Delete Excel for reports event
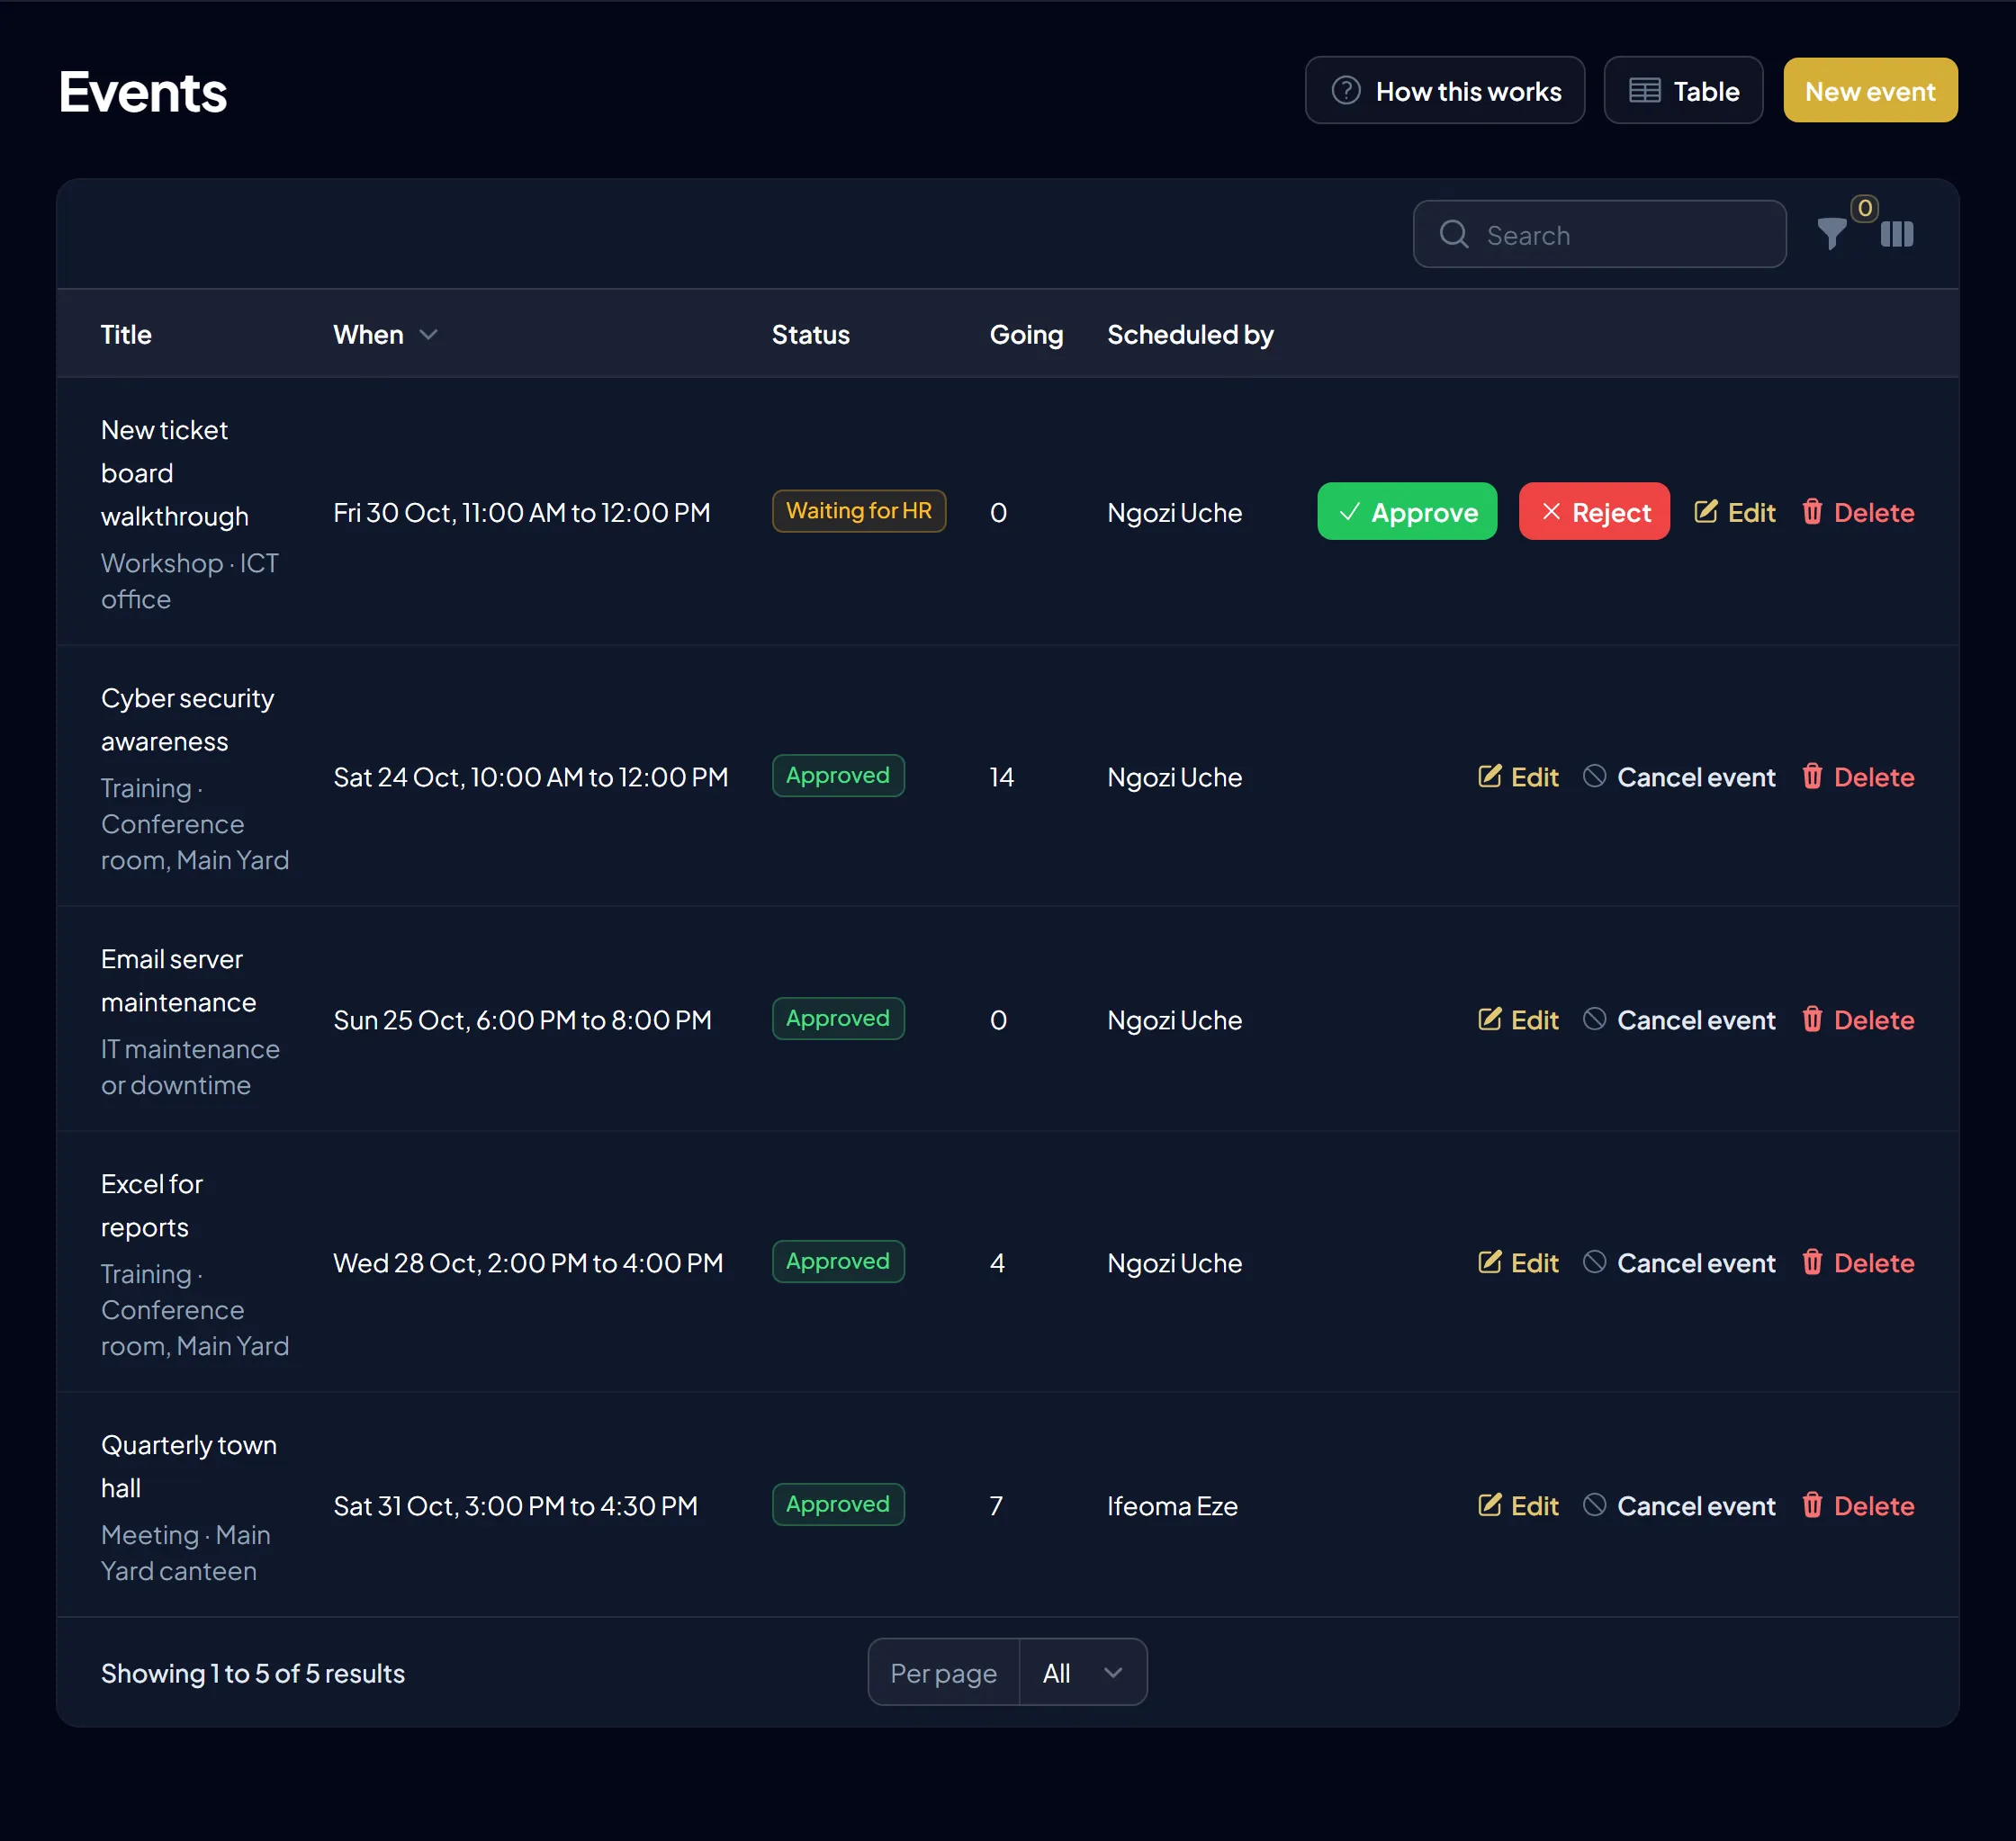 [x=1857, y=1262]
